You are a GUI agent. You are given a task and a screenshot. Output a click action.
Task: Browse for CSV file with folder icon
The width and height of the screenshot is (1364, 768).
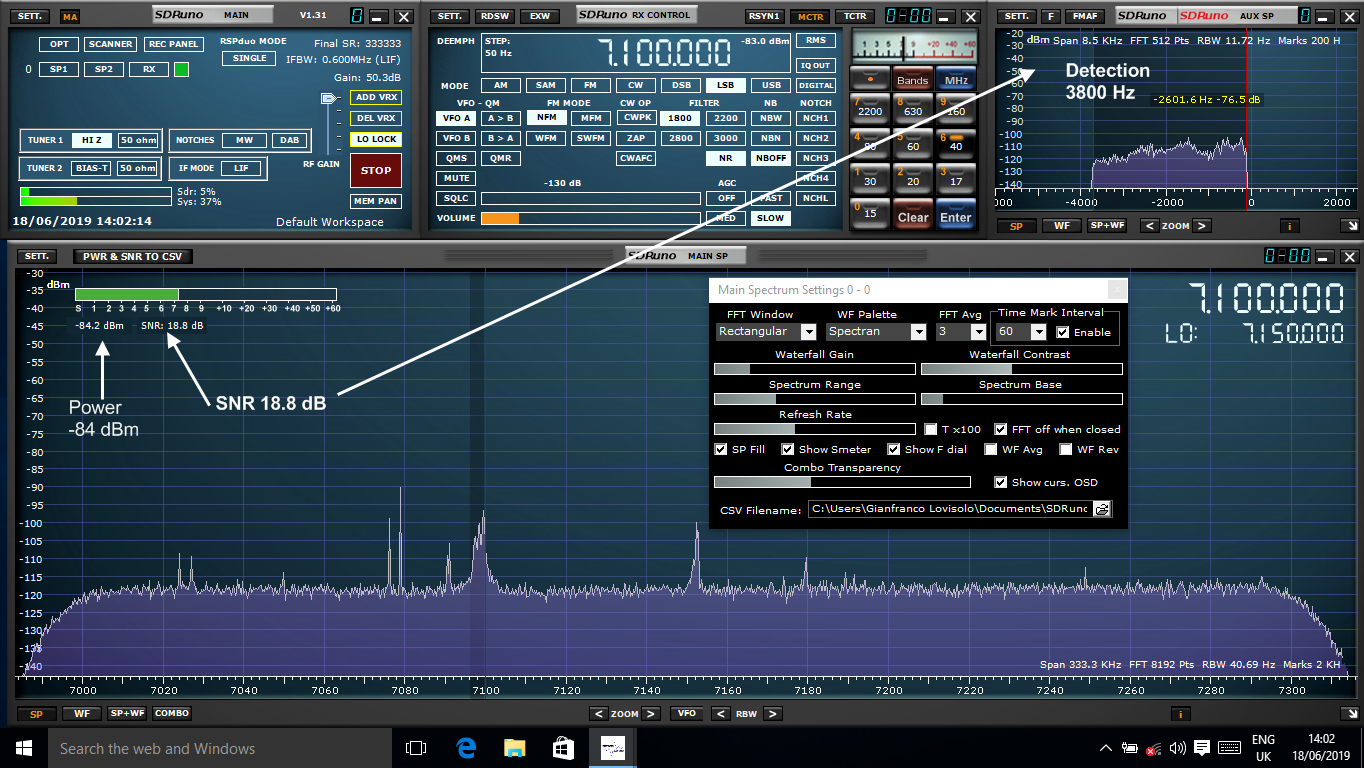click(x=1101, y=509)
